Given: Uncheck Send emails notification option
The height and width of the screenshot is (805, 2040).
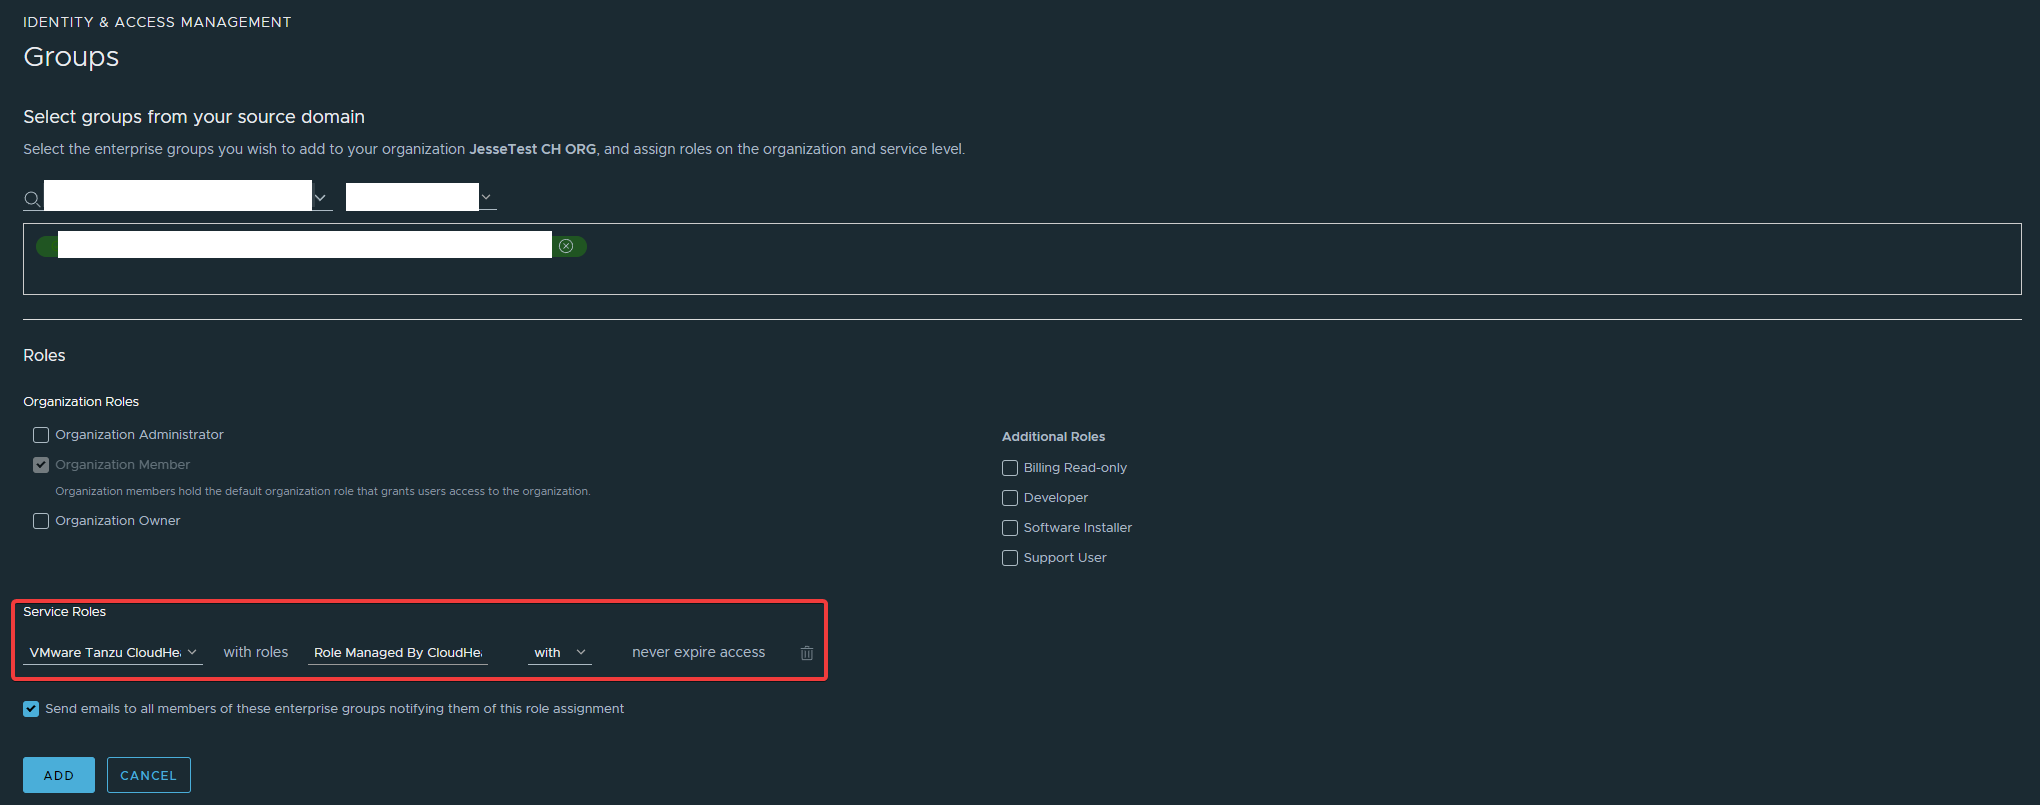Looking at the screenshot, I should 32,709.
